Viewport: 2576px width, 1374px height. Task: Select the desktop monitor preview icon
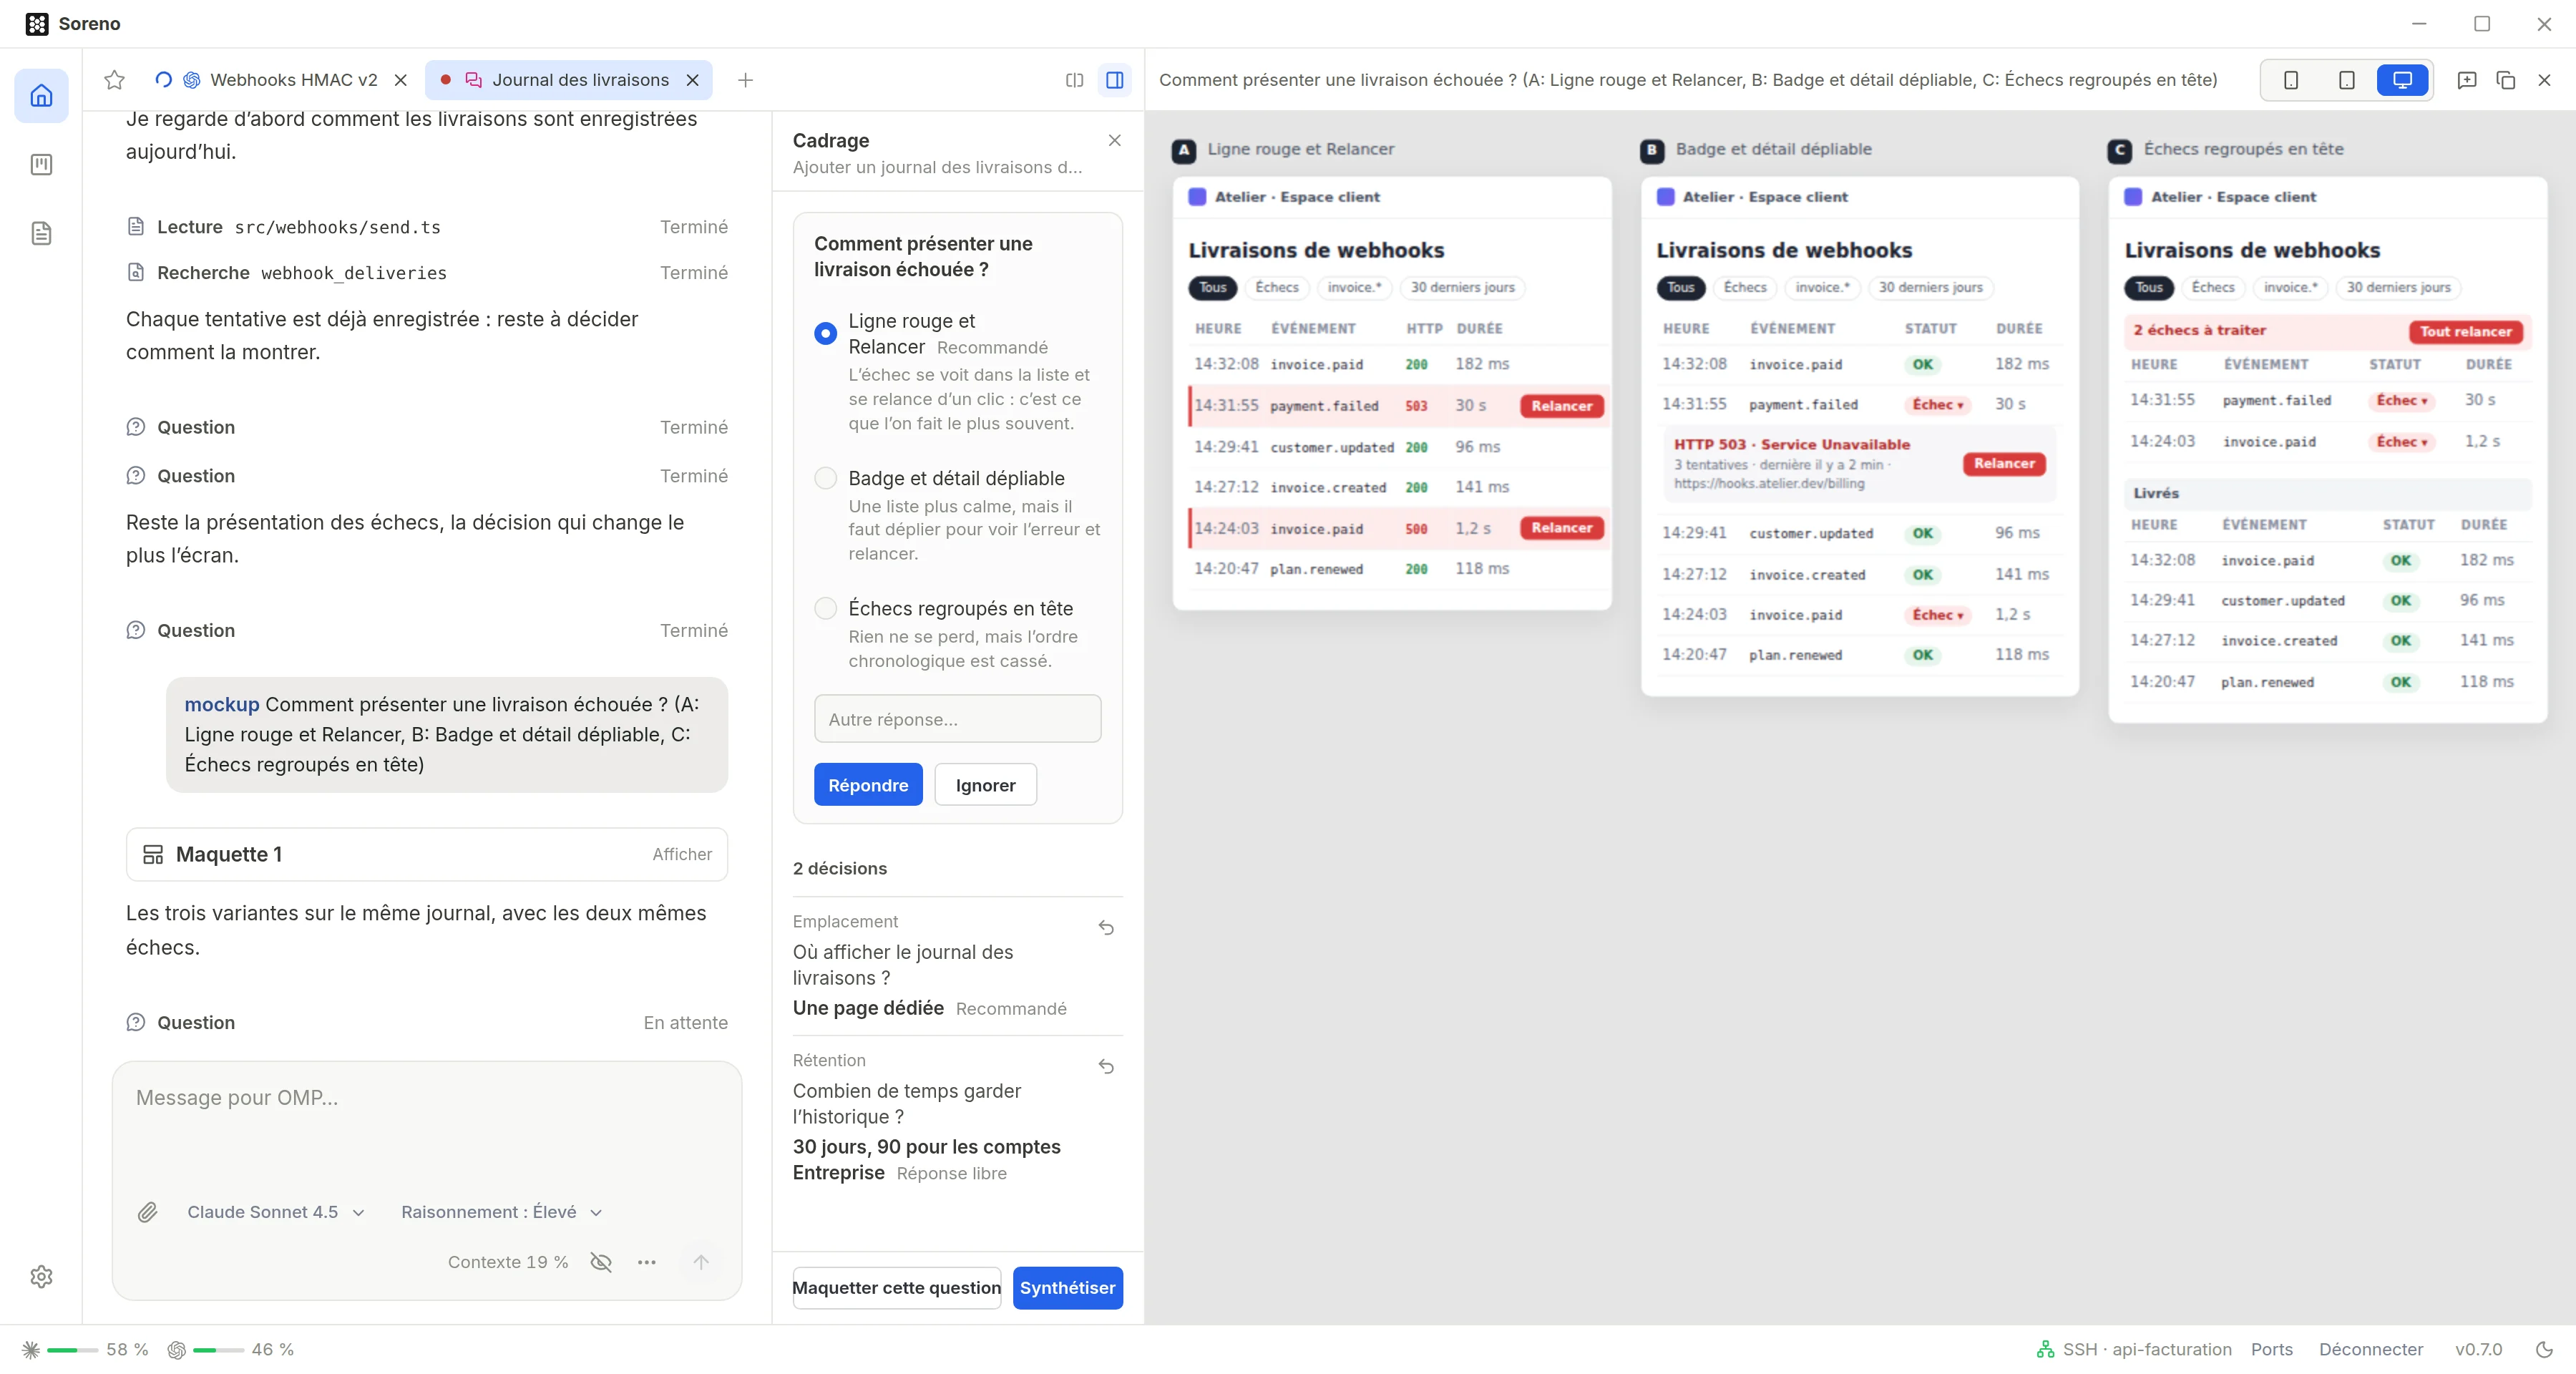tap(2402, 80)
